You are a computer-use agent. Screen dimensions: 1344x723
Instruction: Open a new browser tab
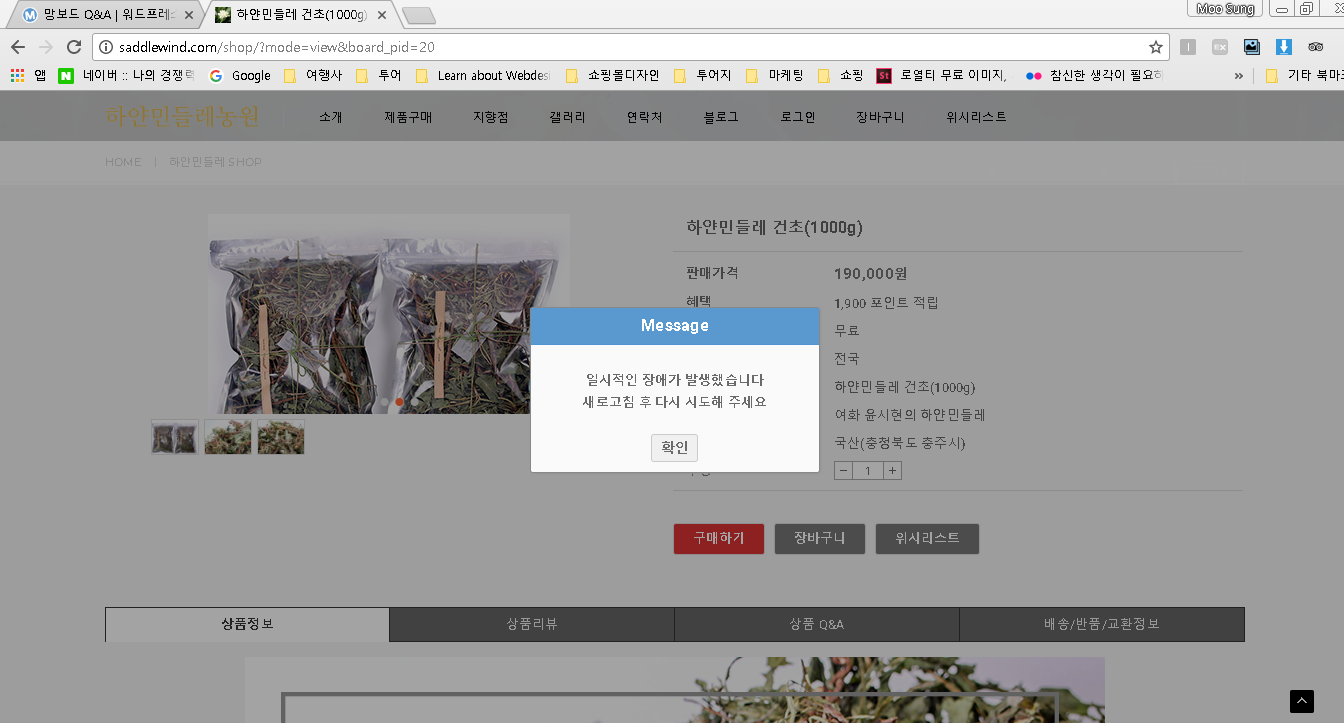pos(418,15)
